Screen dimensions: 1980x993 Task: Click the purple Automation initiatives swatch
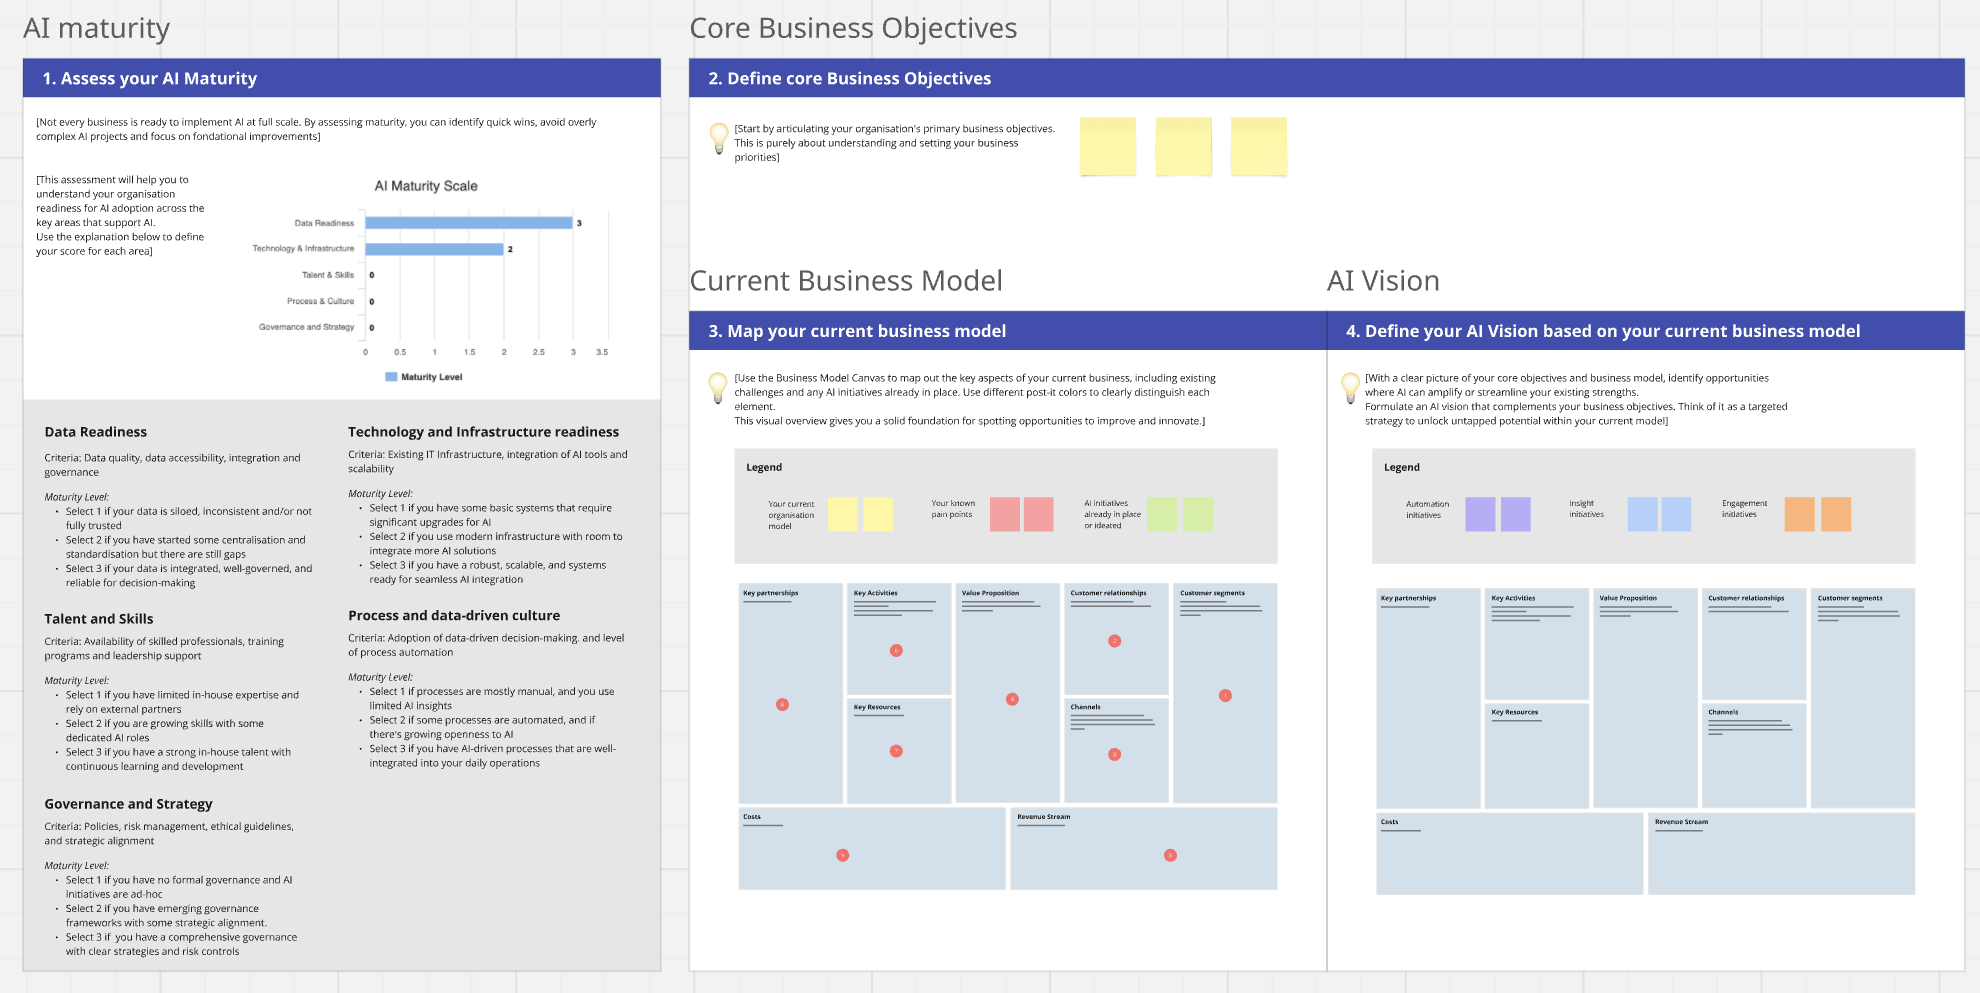(1482, 513)
